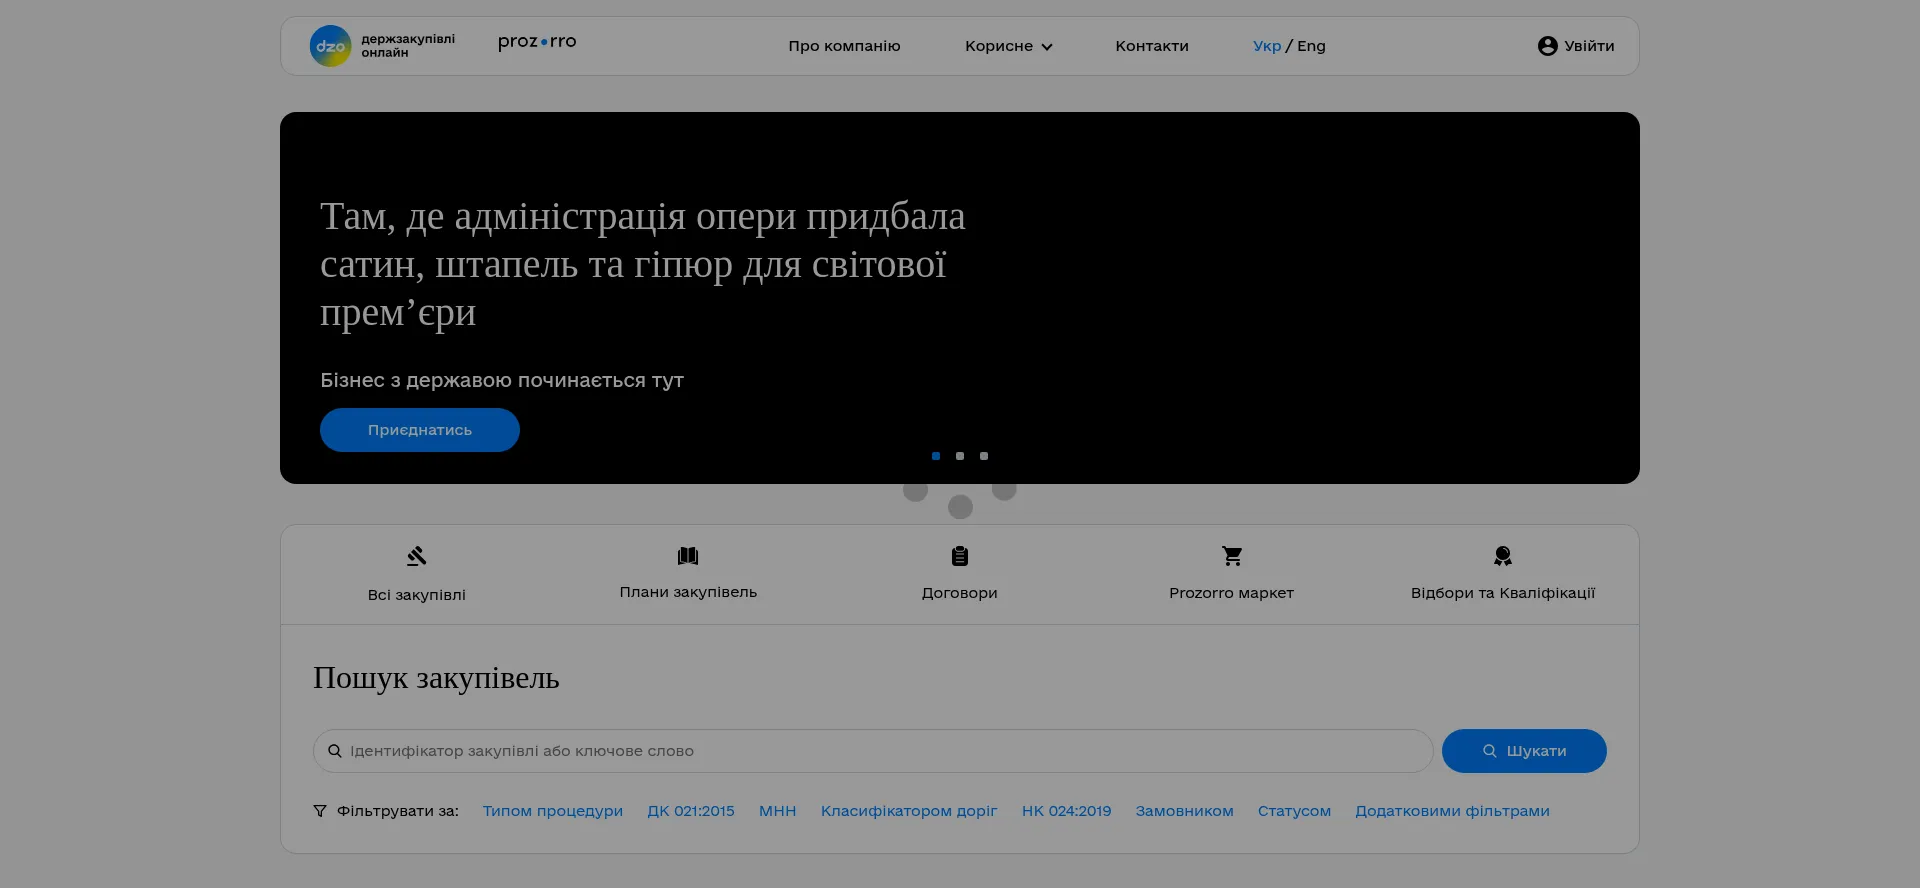Image resolution: width=1920 pixels, height=888 pixels.
Task: Click the Плани закупівель book icon
Action: coord(688,556)
